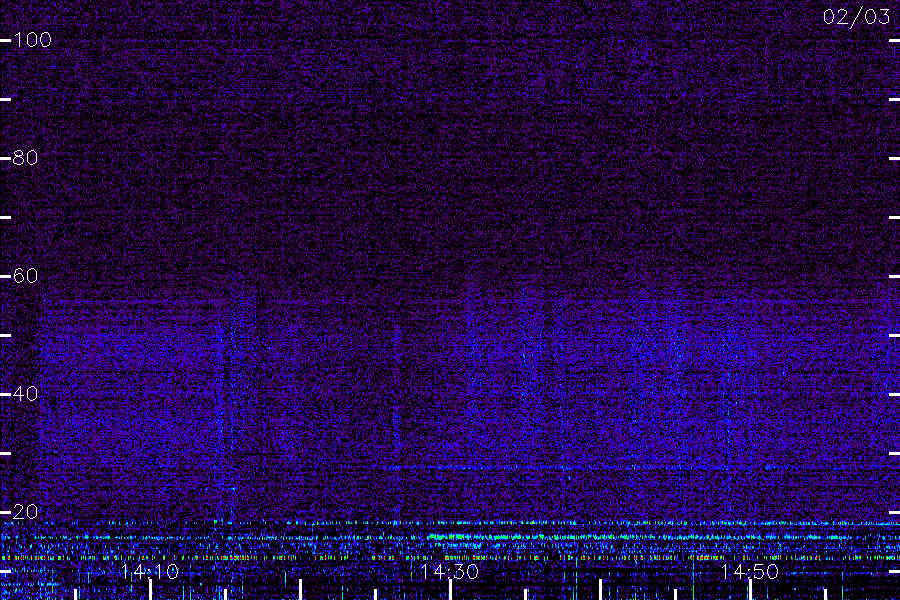
Task: Select the 14:30 time axis label
Action: coord(449,572)
